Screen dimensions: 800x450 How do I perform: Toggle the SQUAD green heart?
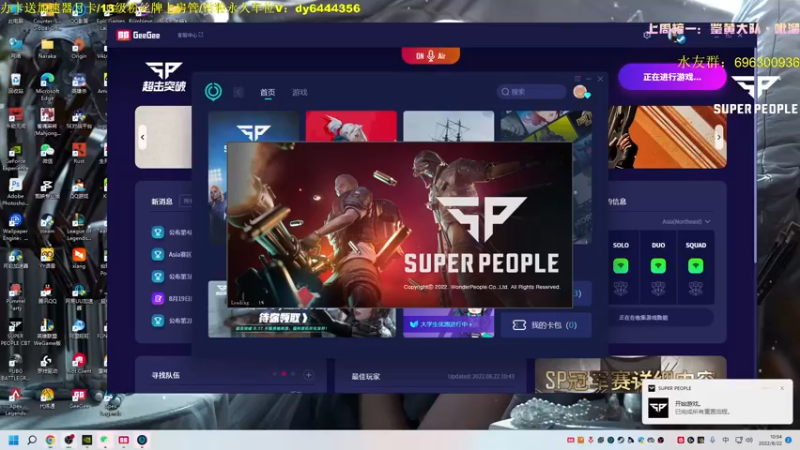696,266
